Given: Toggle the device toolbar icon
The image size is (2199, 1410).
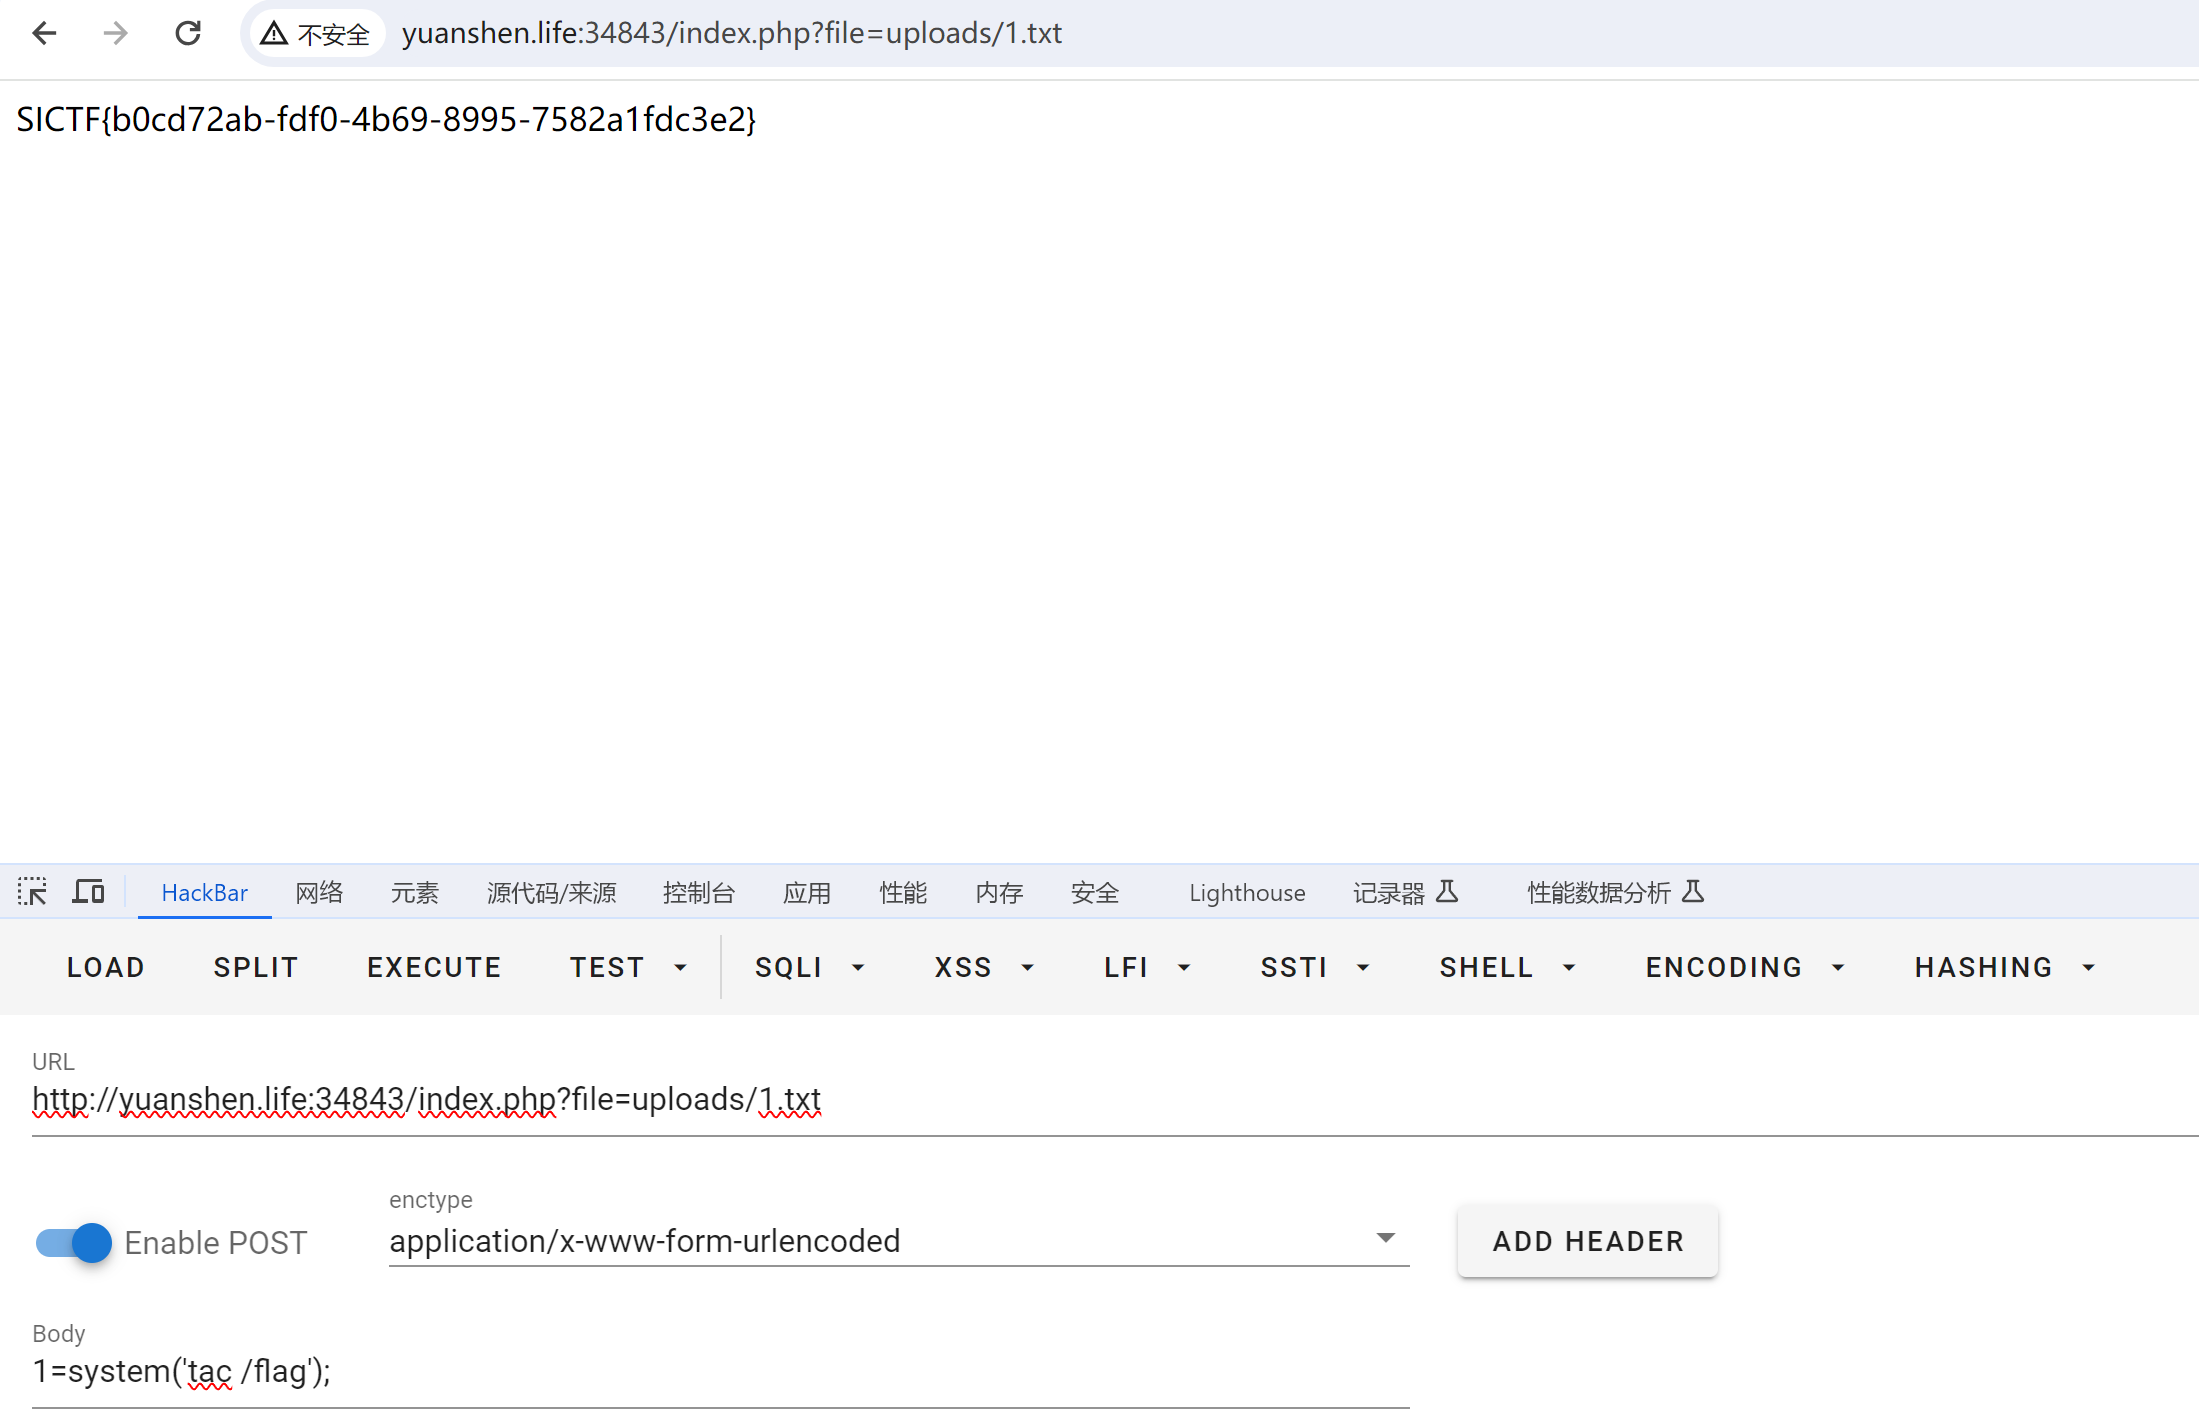Looking at the screenshot, I should 88,891.
